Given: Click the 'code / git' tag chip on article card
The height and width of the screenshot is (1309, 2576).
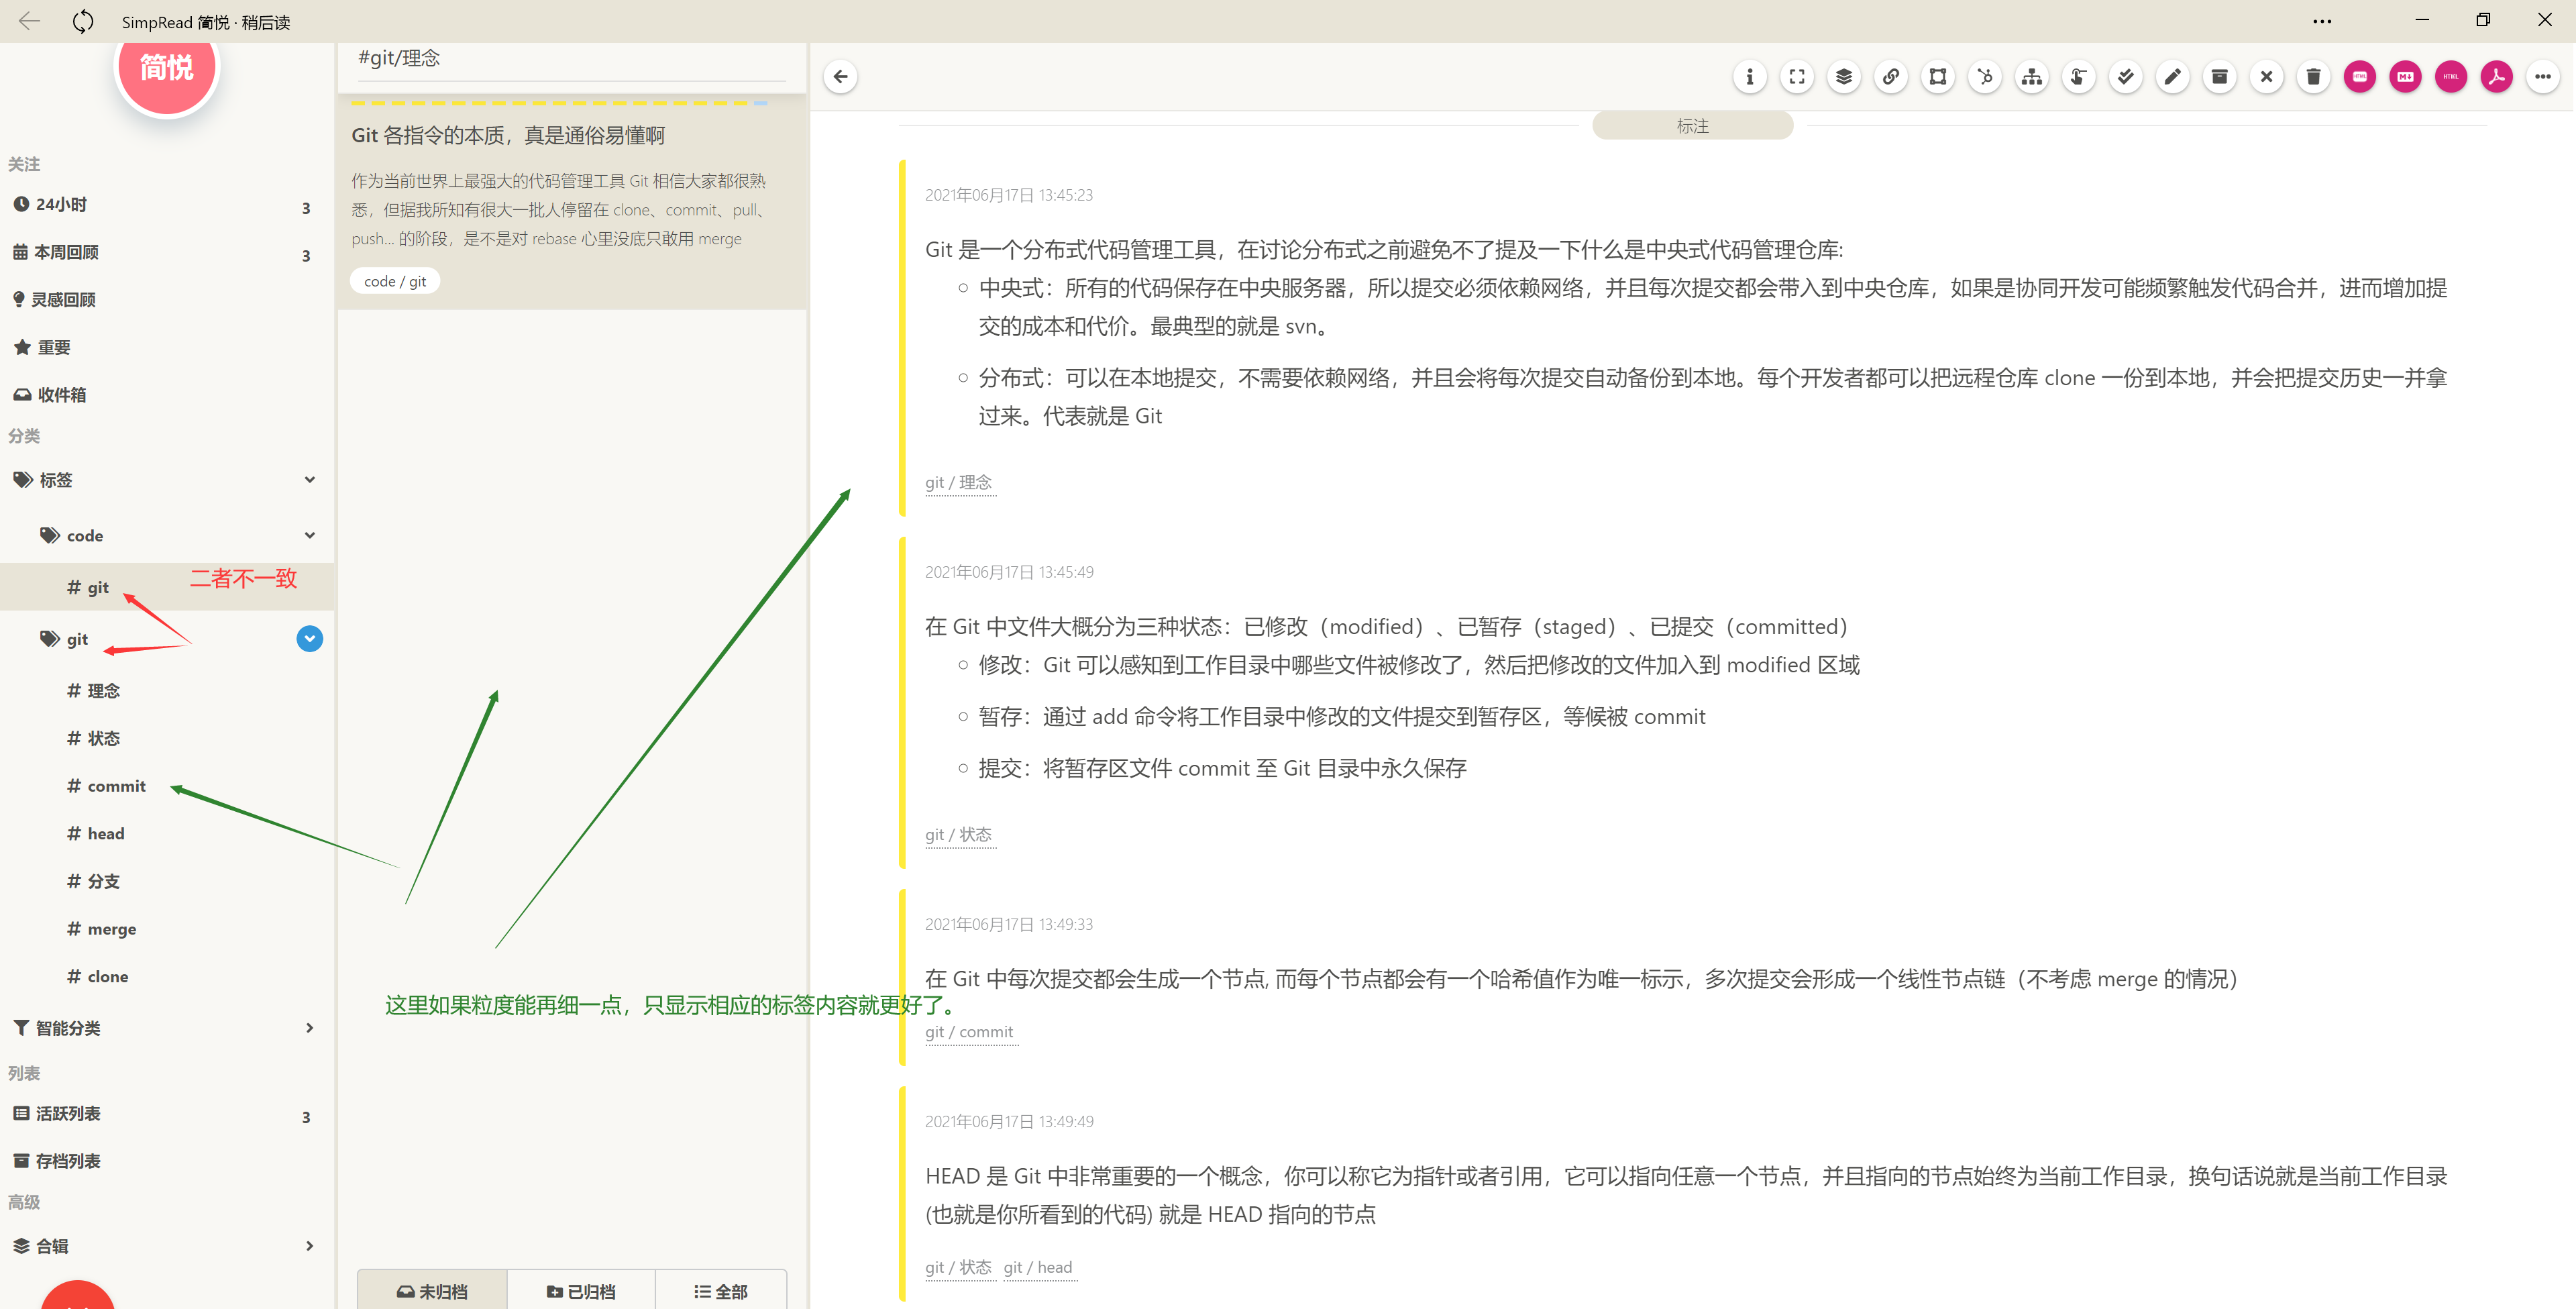Looking at the screenshot, I should 395,282.
